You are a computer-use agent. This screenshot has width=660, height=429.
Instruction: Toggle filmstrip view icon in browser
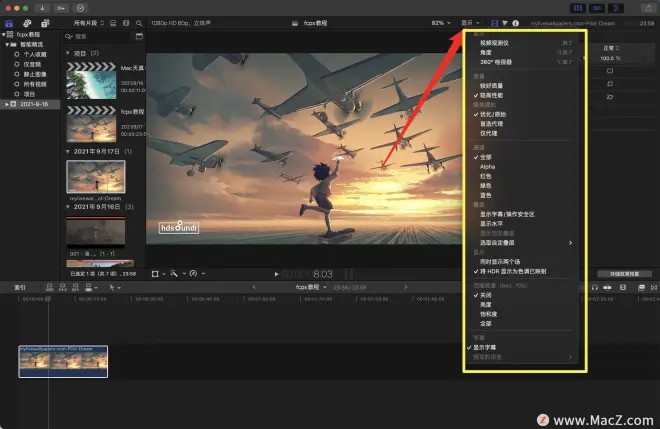coord(126,23)
